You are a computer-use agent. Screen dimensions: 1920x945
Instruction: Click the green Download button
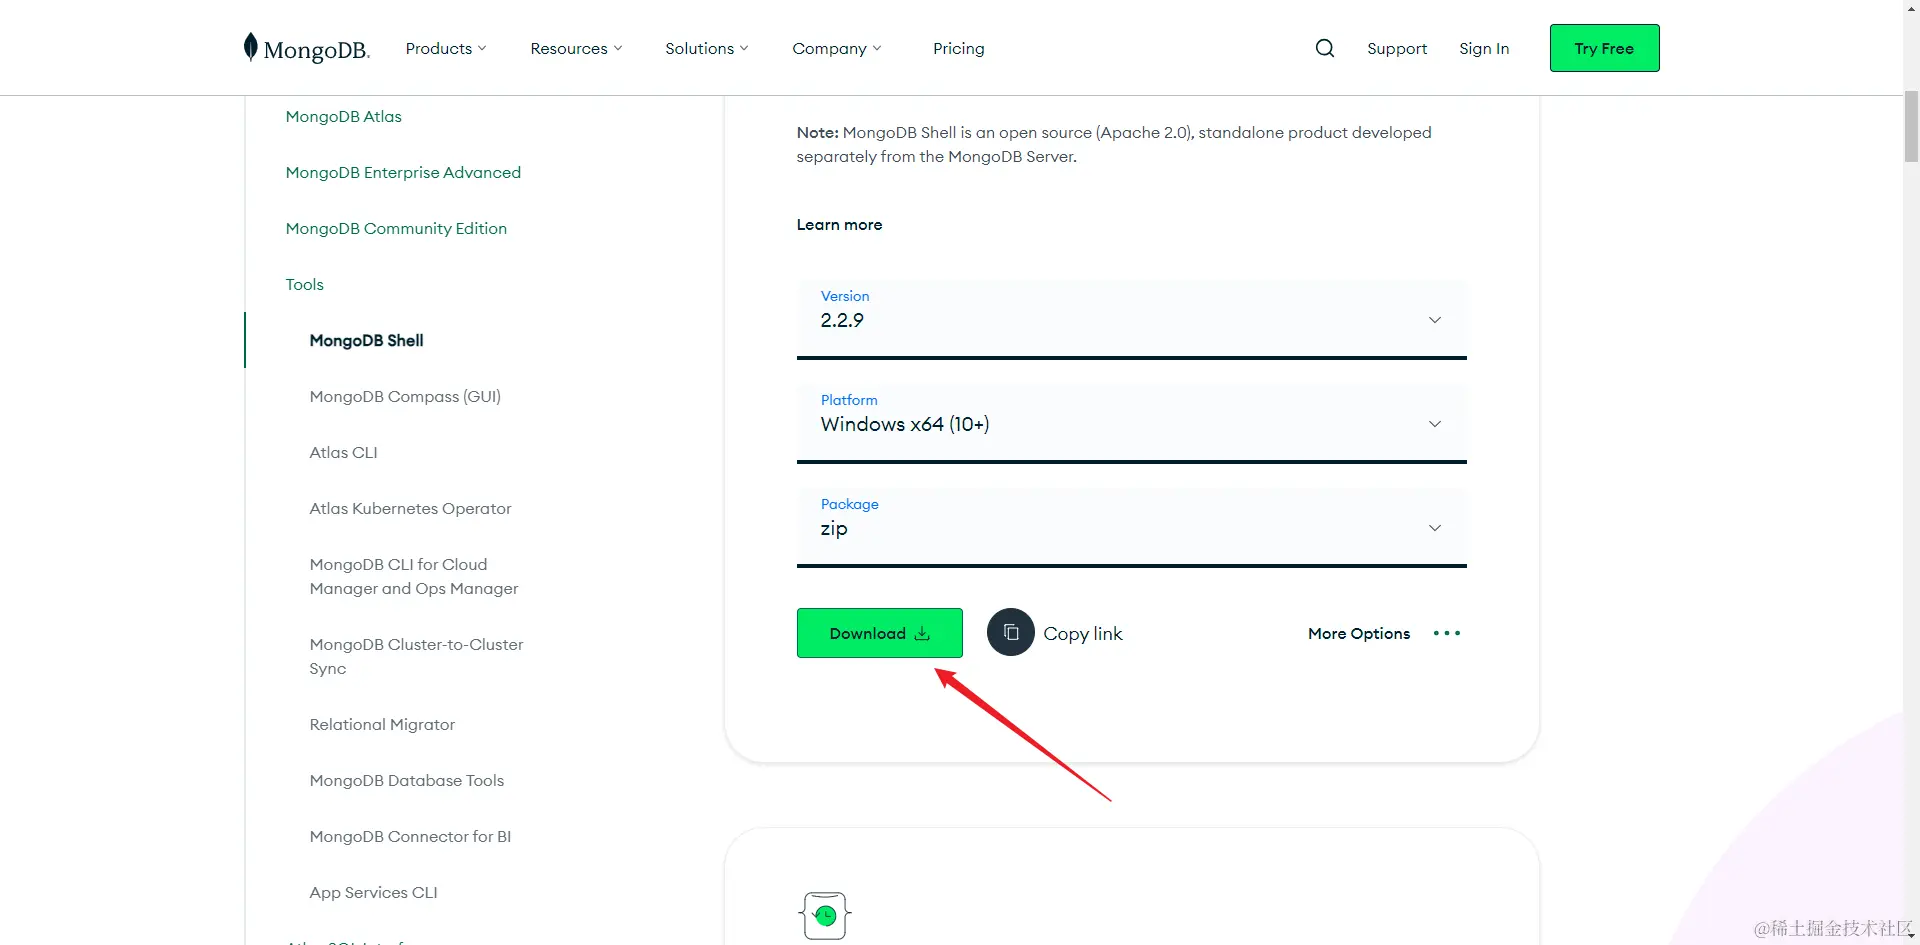pyautogui.click(x=880, y=633)
